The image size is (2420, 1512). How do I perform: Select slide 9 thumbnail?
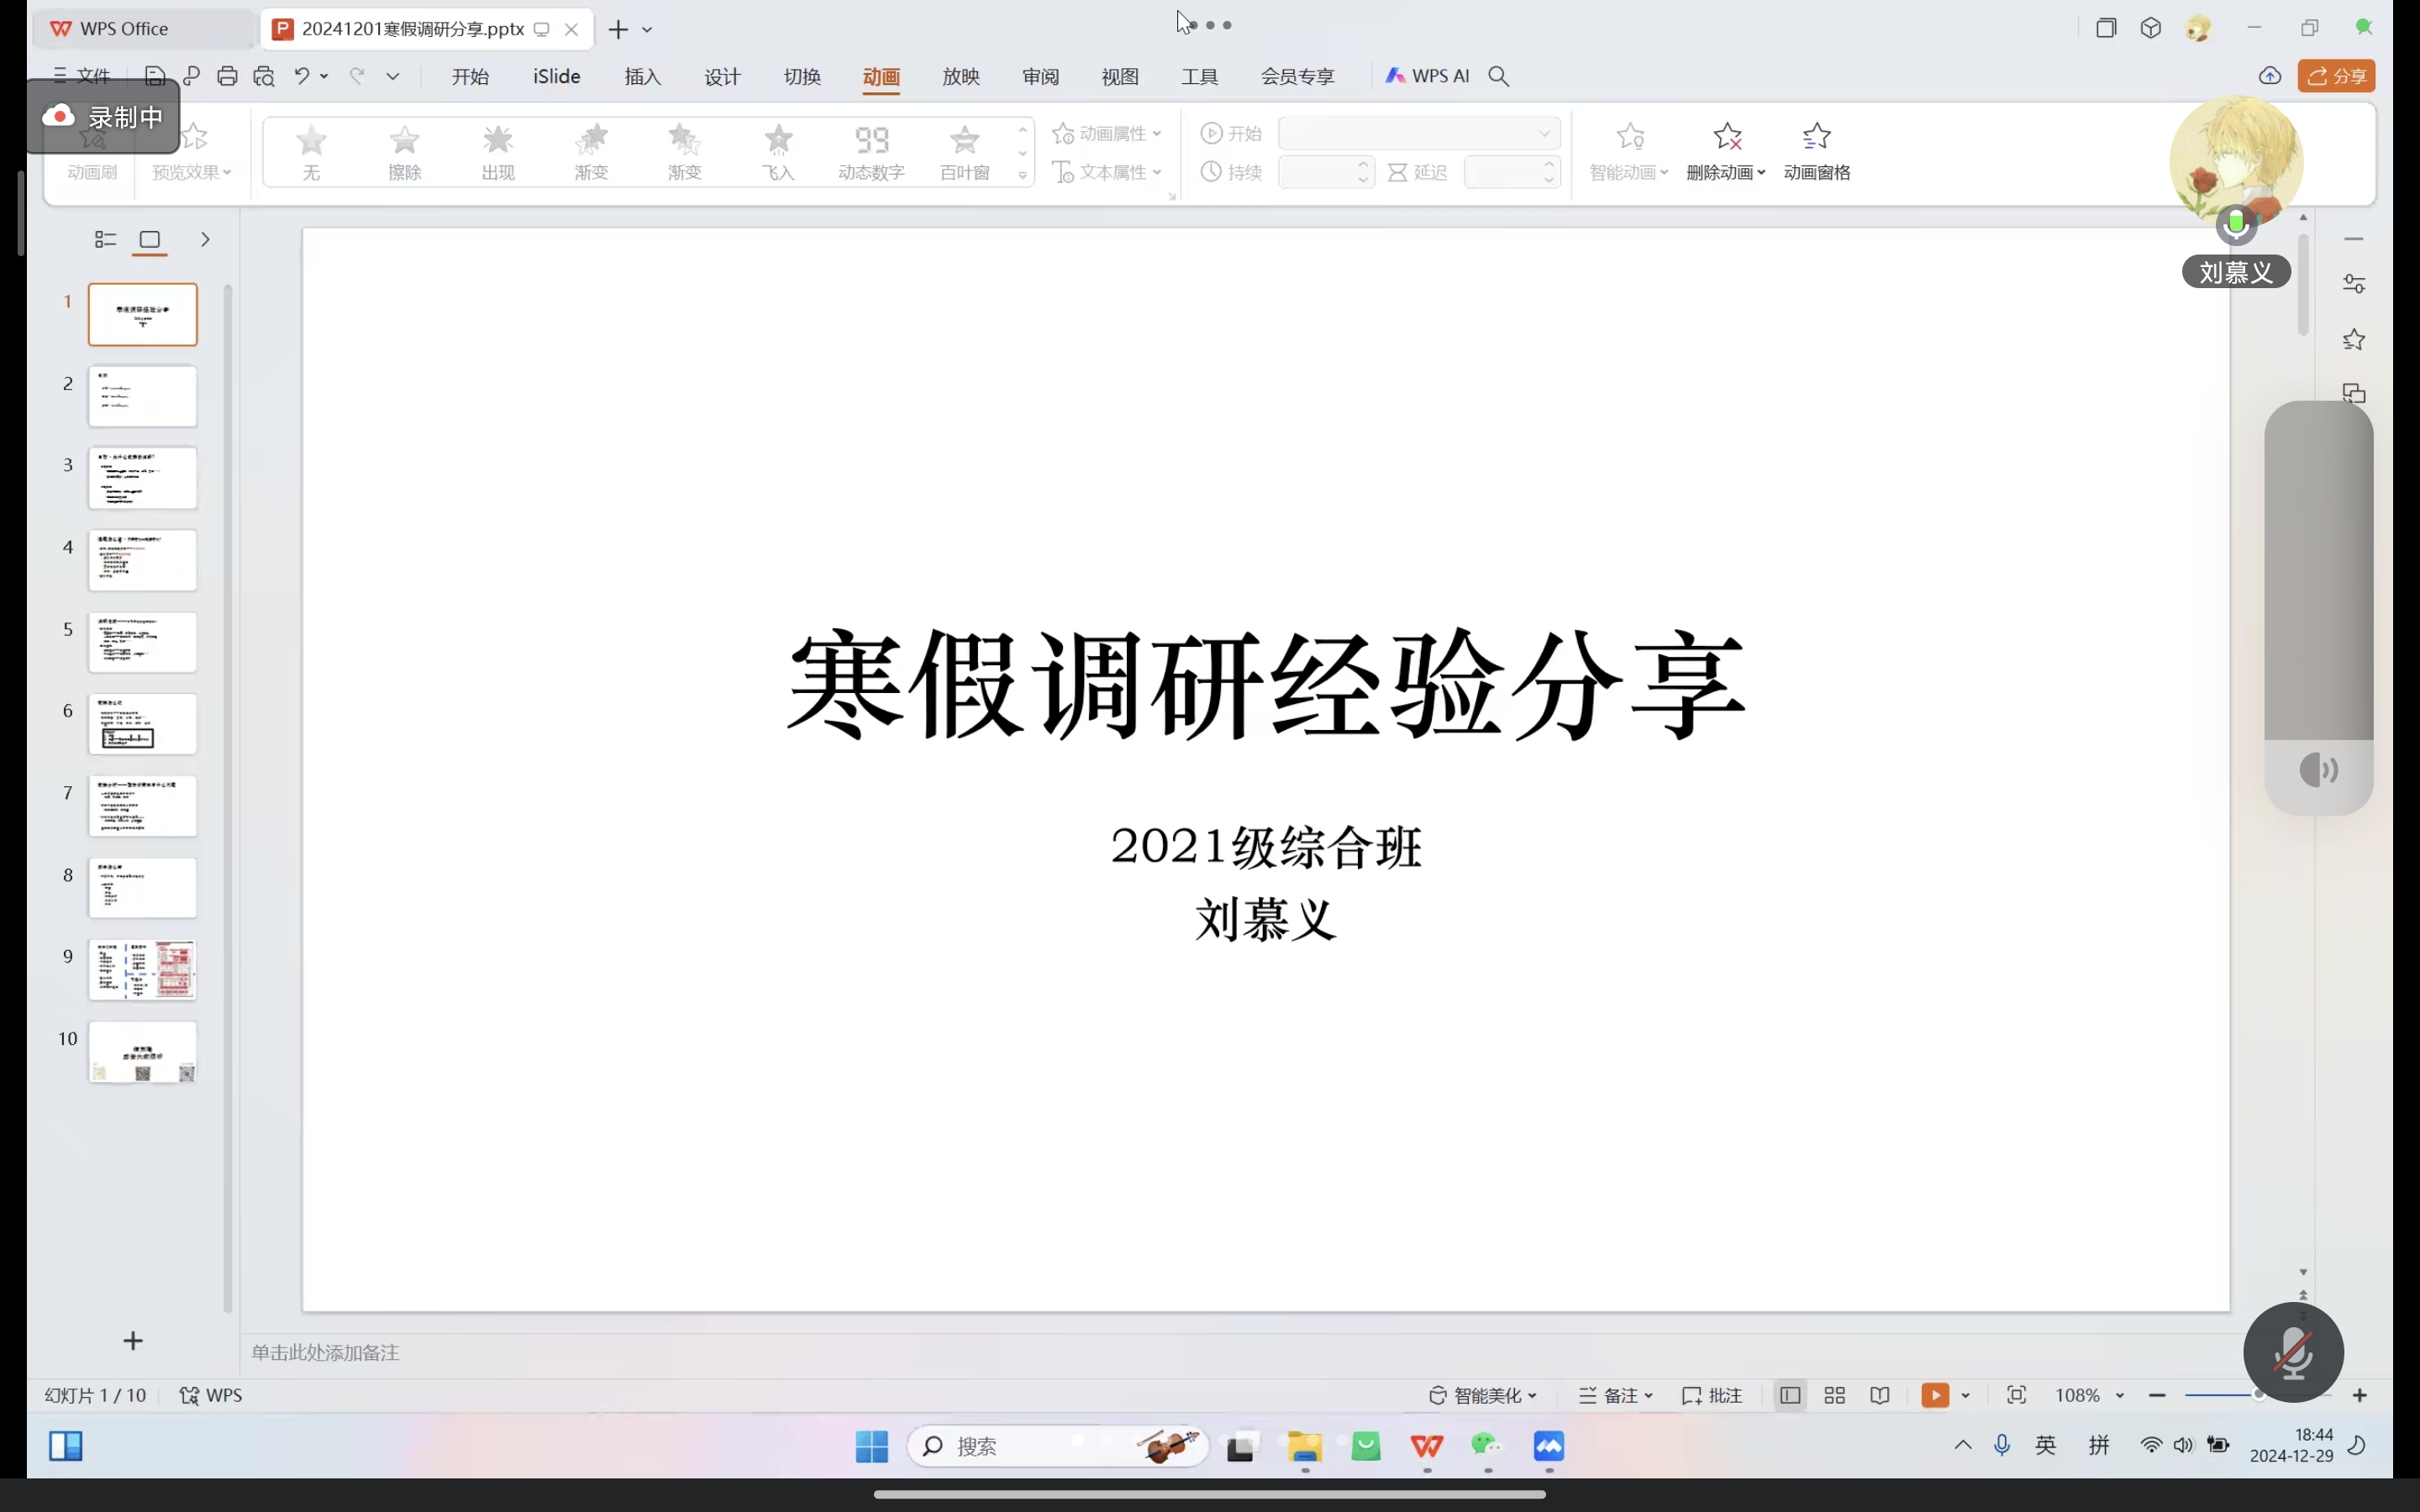point(143,969)
